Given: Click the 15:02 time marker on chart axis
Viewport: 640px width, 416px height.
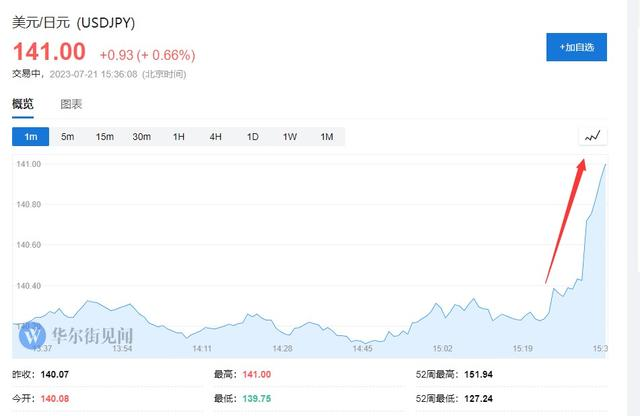Looking at the screenshot, I should click(442, 348).
